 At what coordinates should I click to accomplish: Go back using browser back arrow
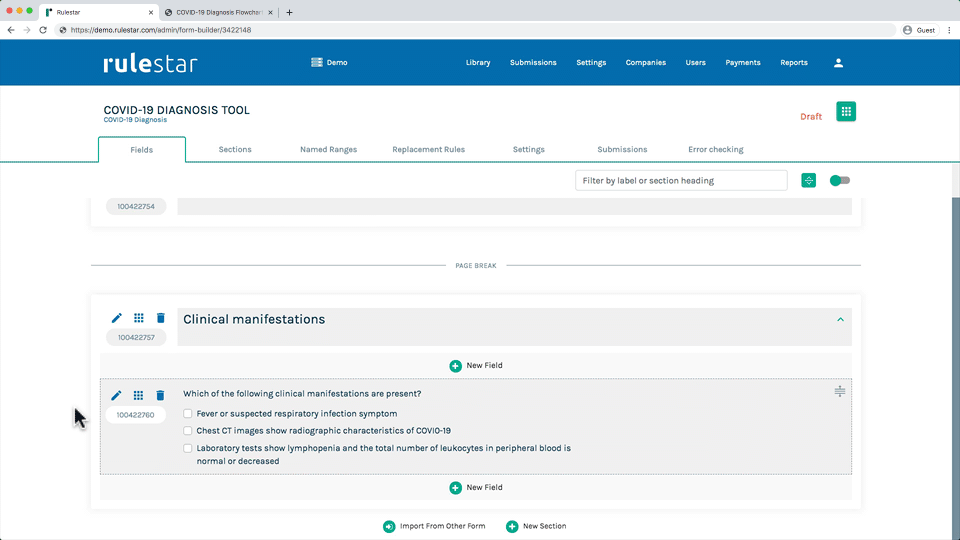tap(11, 30)
